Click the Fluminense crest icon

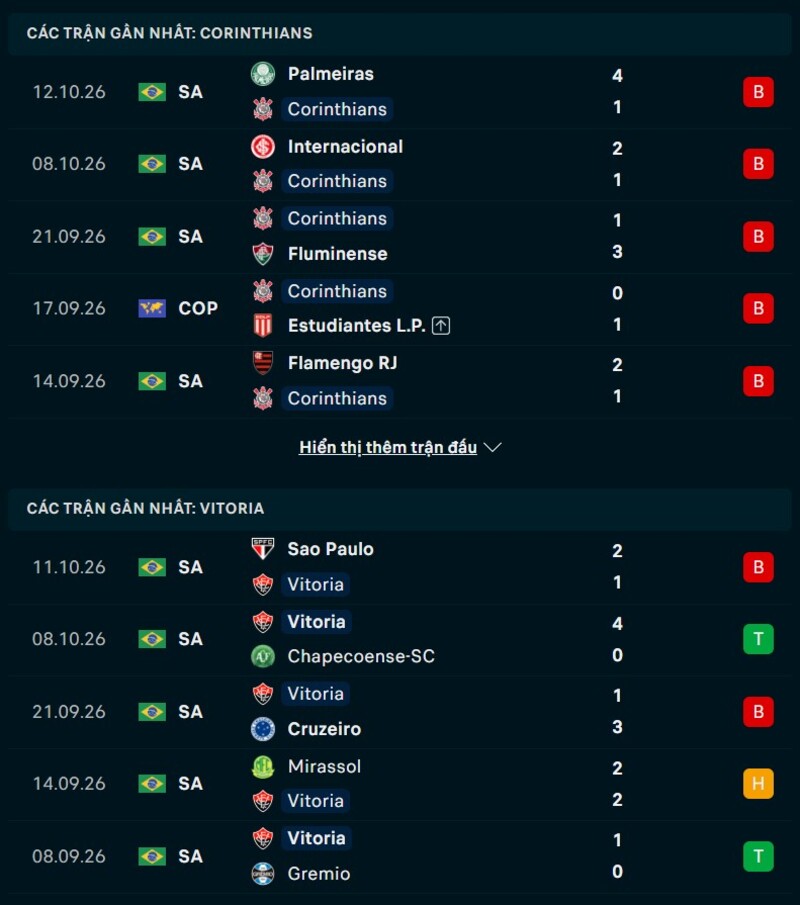point(263,253)
